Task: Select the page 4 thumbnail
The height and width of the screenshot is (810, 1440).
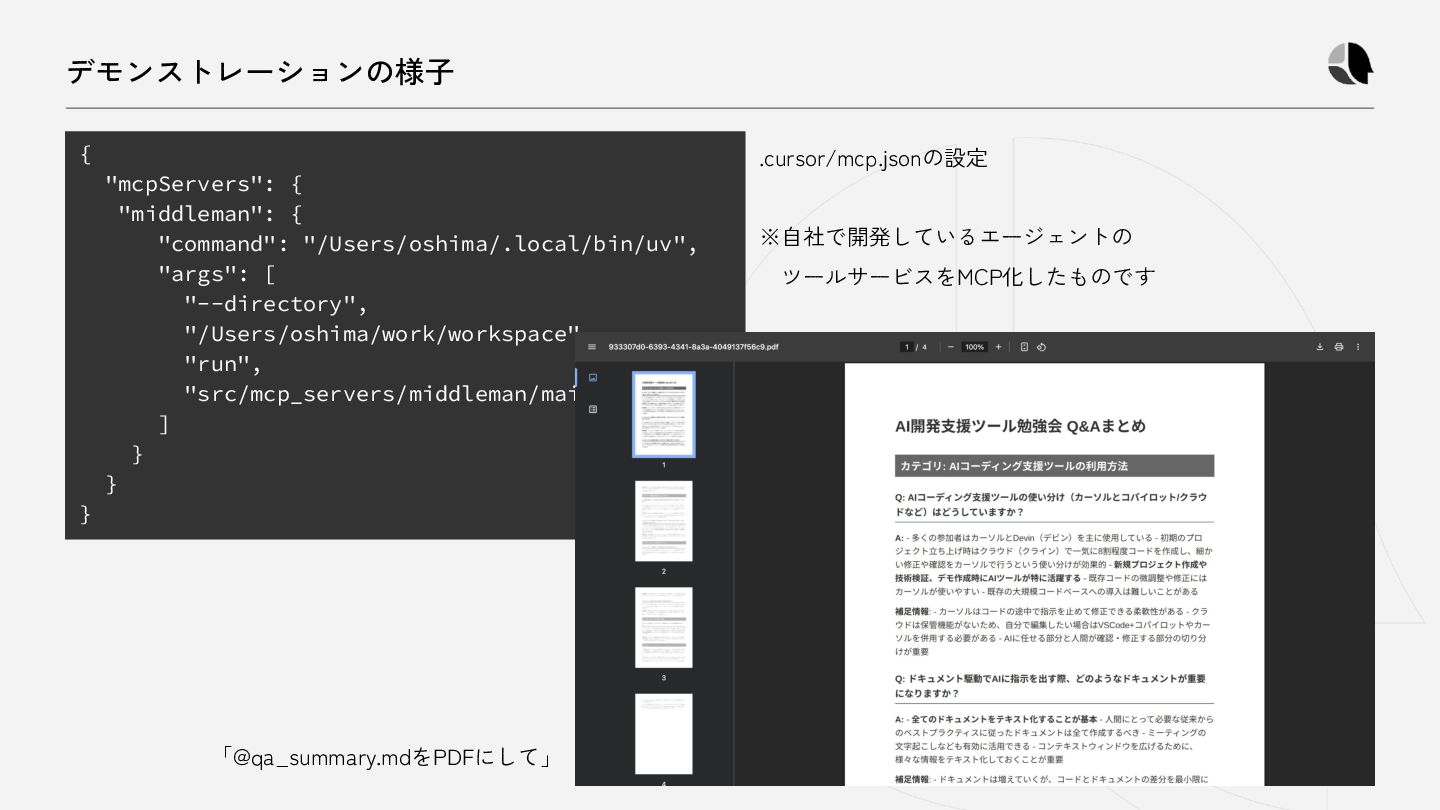Action: point(664,734)
